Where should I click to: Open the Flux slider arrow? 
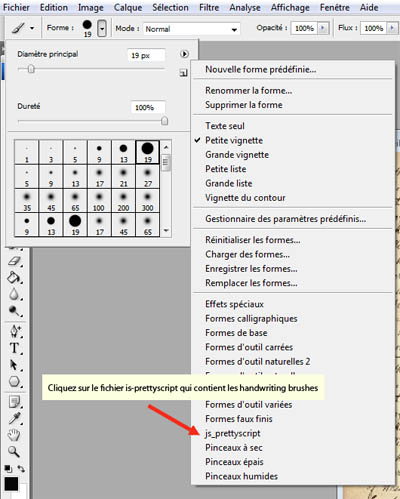(392, 28)
